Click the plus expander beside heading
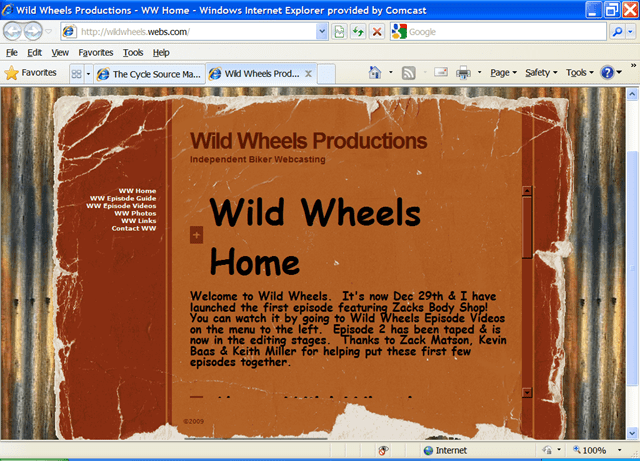 (196, 235)
